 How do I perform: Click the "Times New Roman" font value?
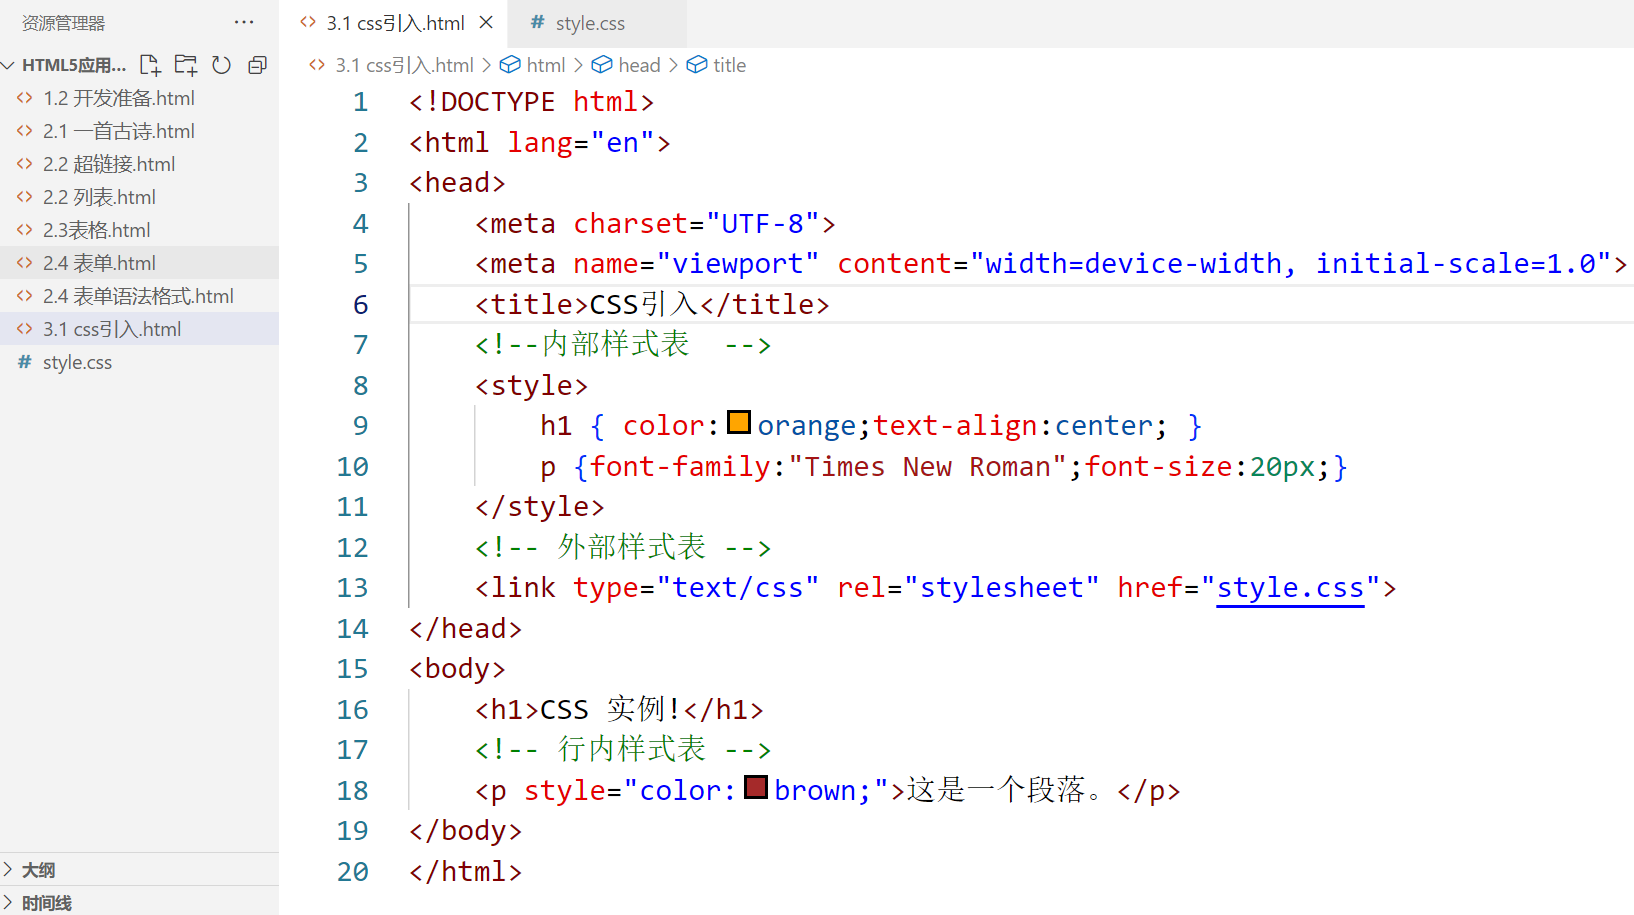click(x=928, y=467)
